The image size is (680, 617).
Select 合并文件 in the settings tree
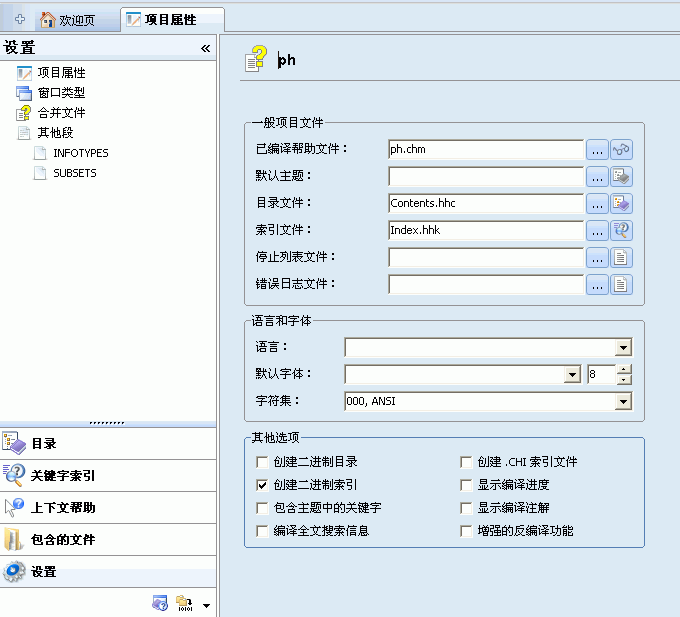(x=50, y=113)
